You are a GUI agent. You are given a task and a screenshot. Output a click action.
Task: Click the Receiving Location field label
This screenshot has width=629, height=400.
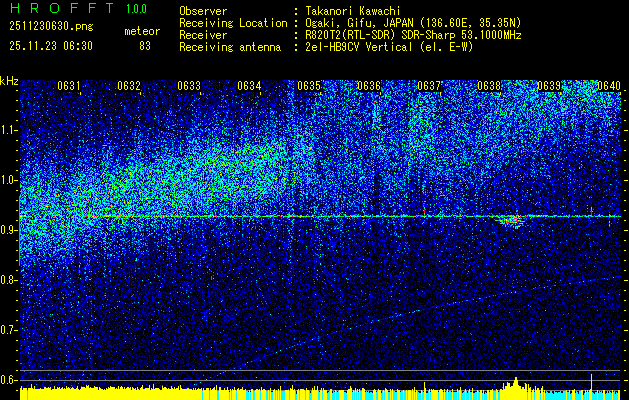point(233,23)
